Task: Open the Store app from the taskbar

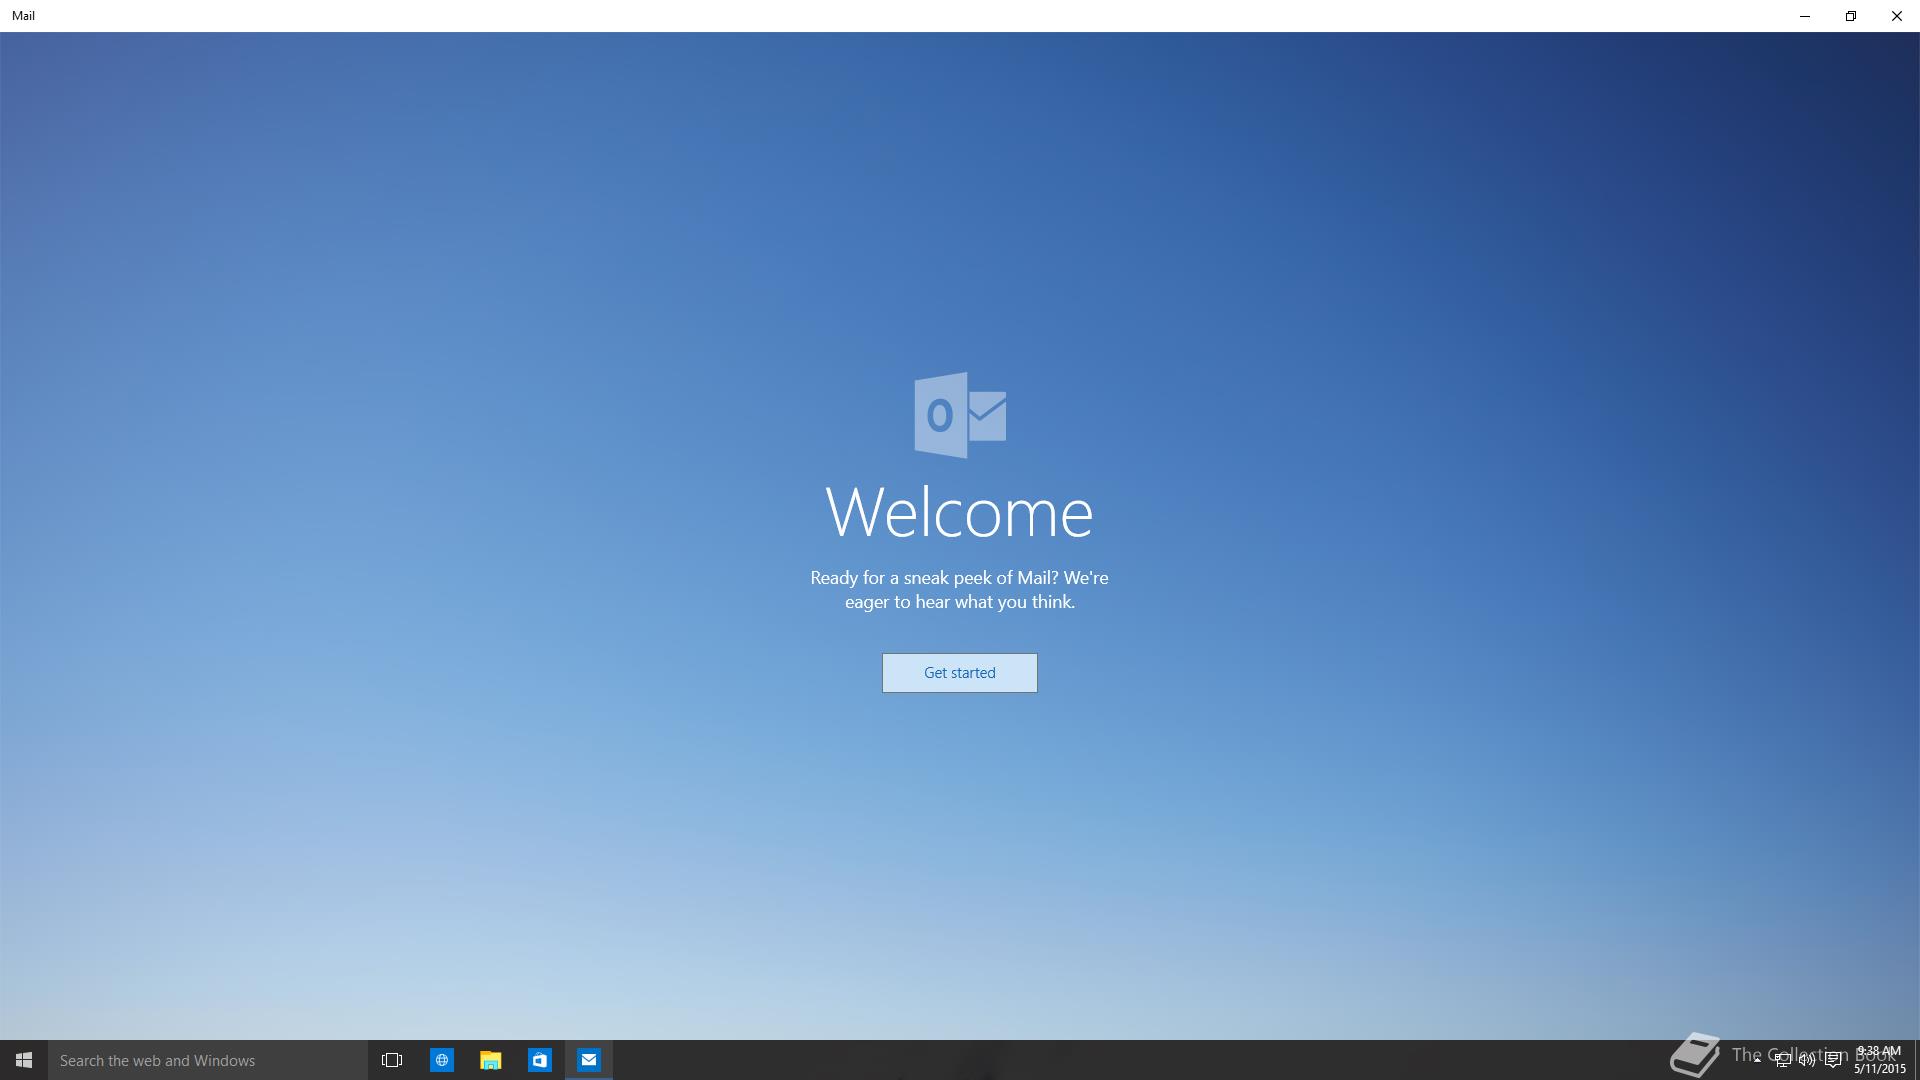Action: [x=539, y=1060]
